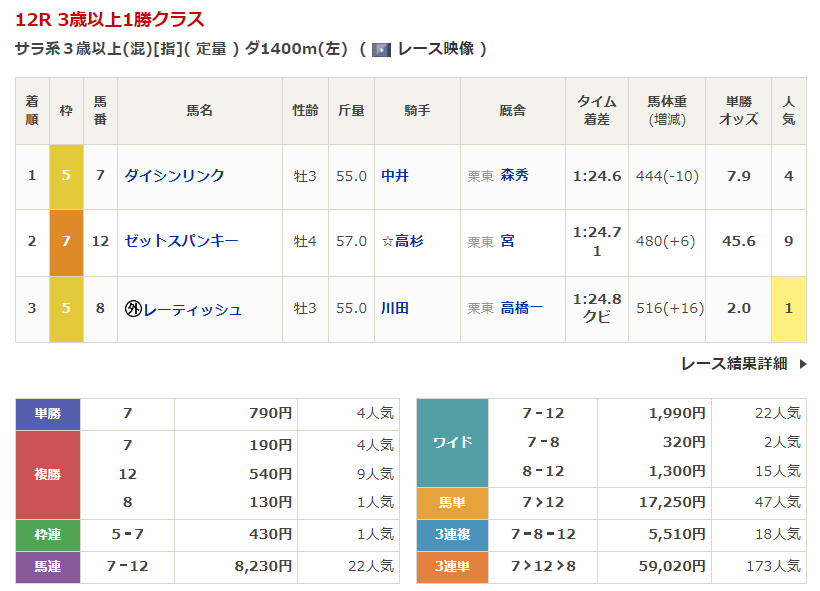
Task: Open horse ダイシンリンク profile link
Action: click(174, 176)
